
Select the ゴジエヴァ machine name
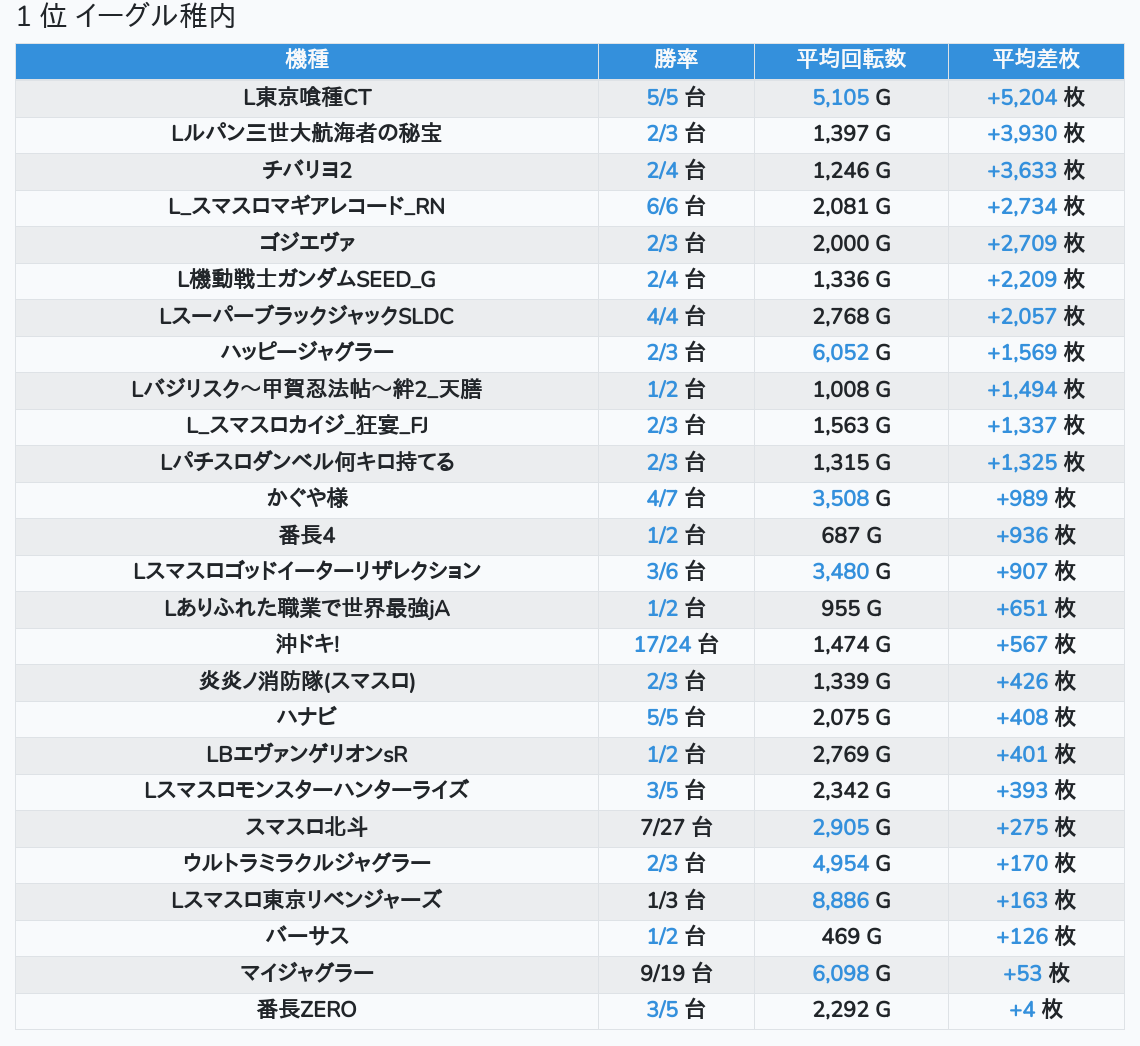(307, 243)
